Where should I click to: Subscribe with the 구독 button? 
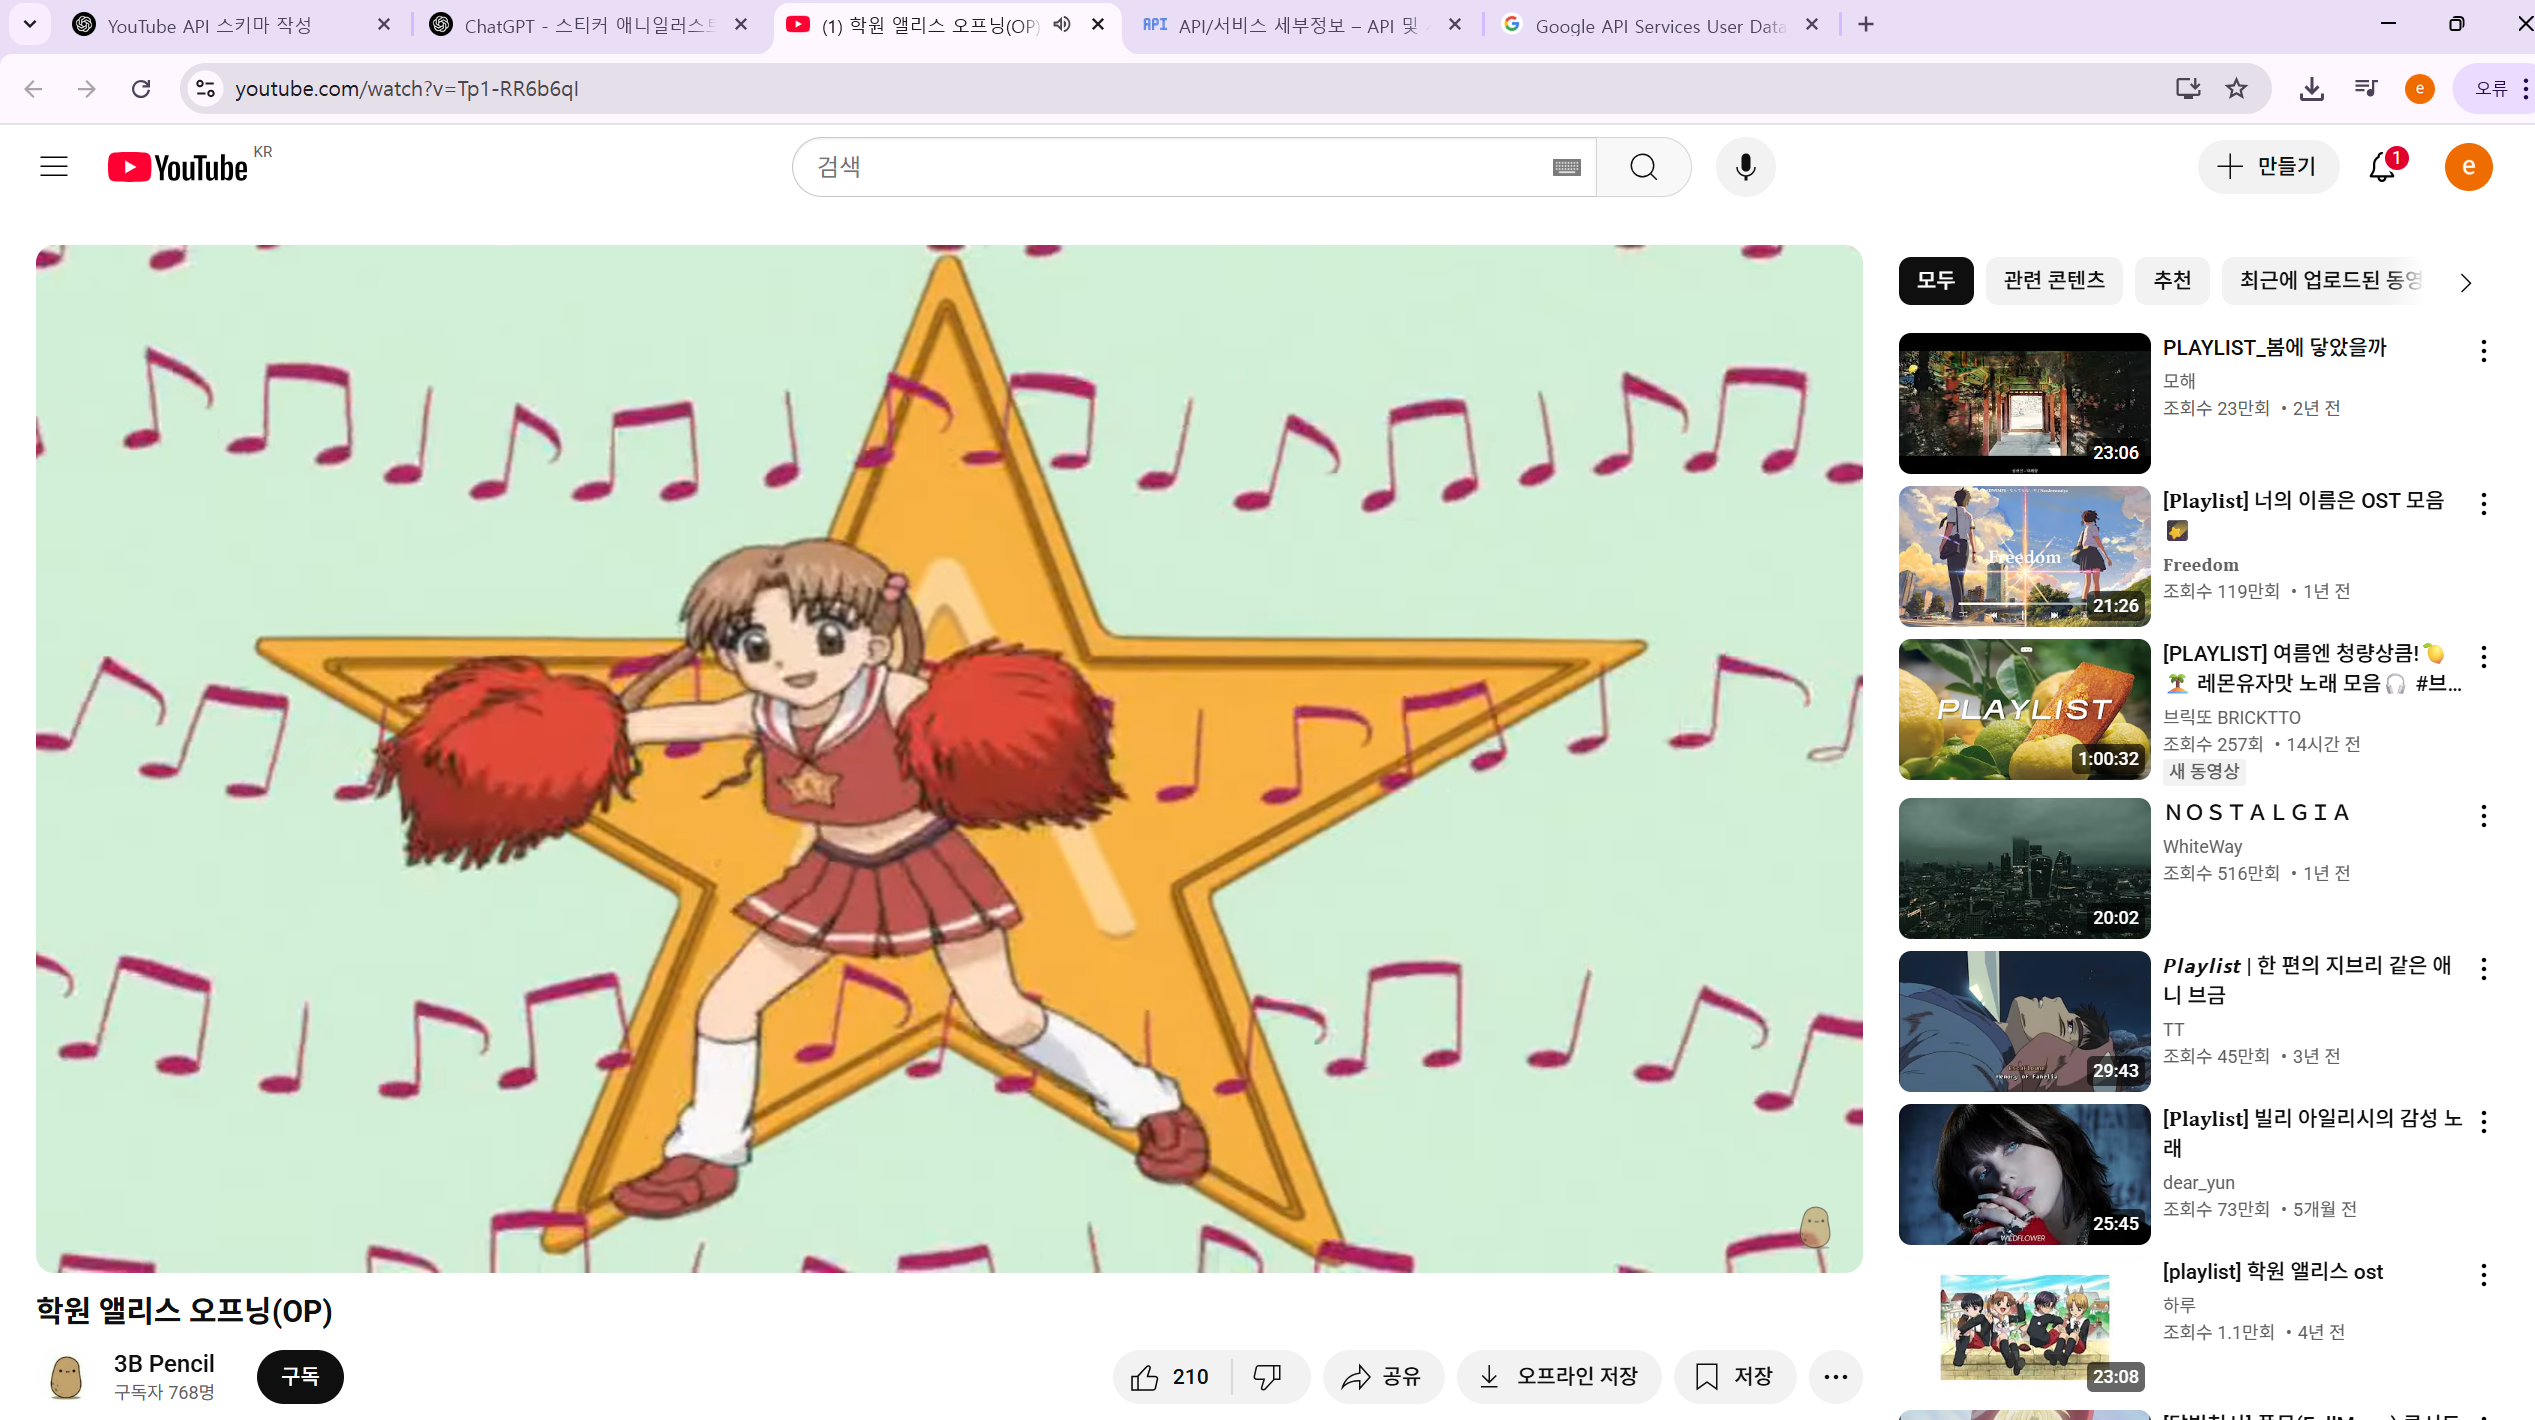[x=300, y=1377]
